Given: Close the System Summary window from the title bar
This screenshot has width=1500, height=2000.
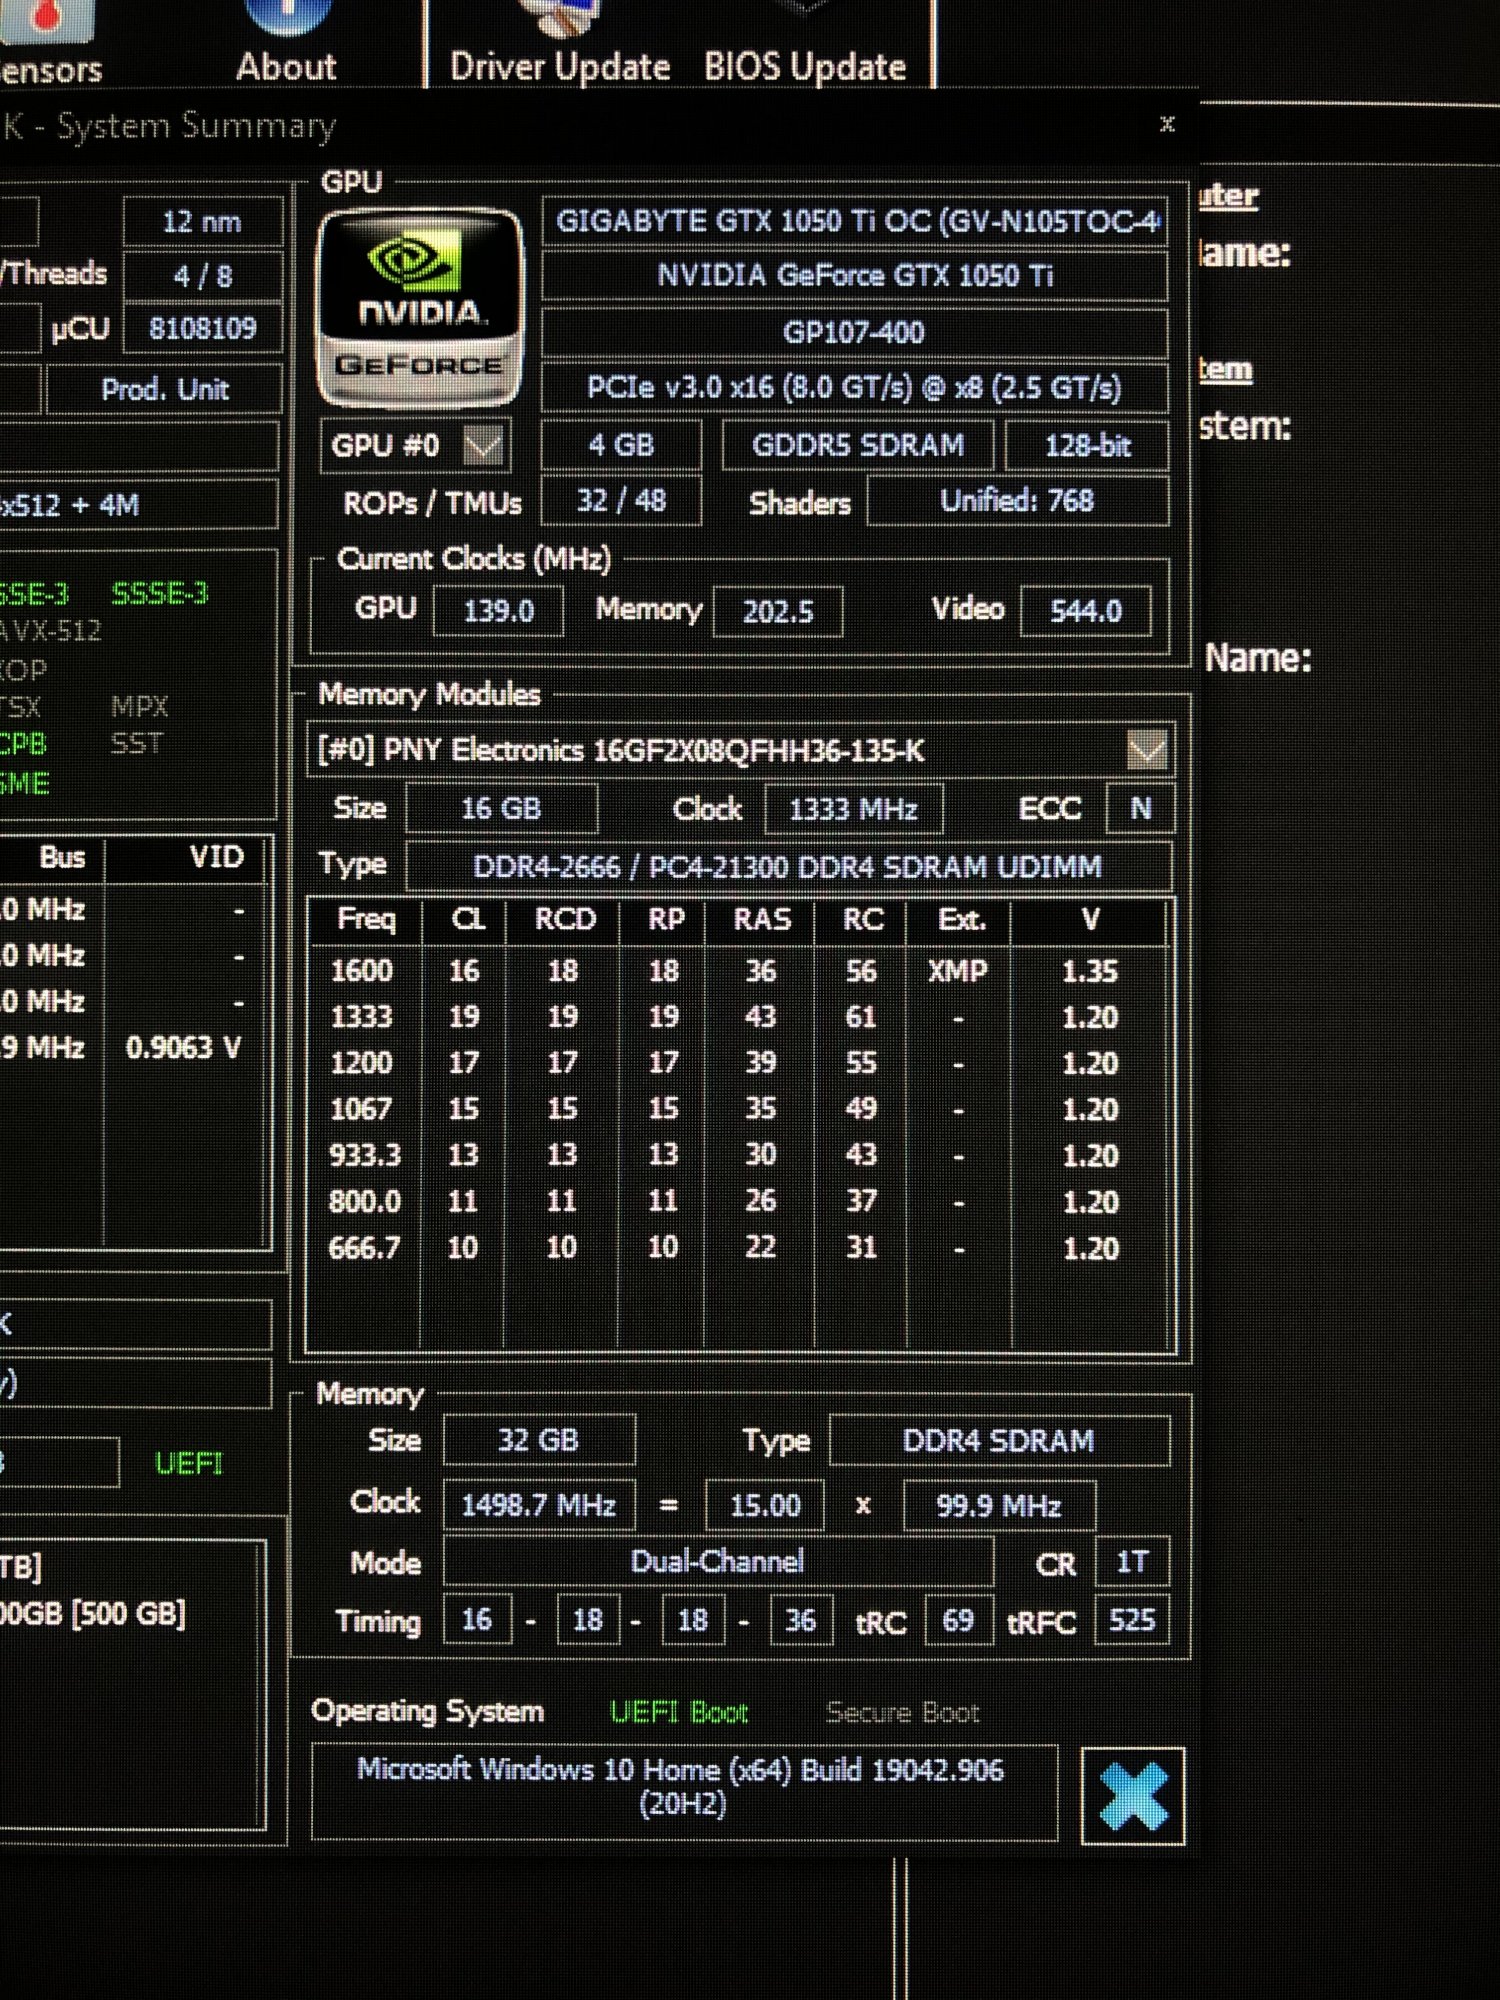Looking at the screenshot, I should 1167,124.
